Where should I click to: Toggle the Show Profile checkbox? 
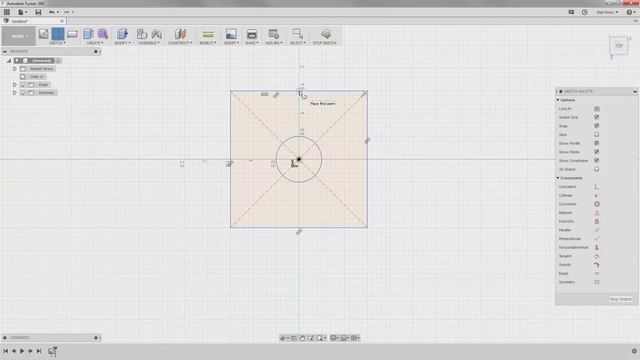(x=597, y=143)
